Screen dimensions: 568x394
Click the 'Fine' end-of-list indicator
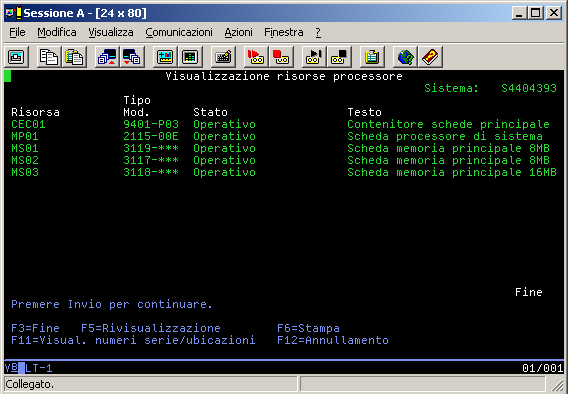pos(529,292)
